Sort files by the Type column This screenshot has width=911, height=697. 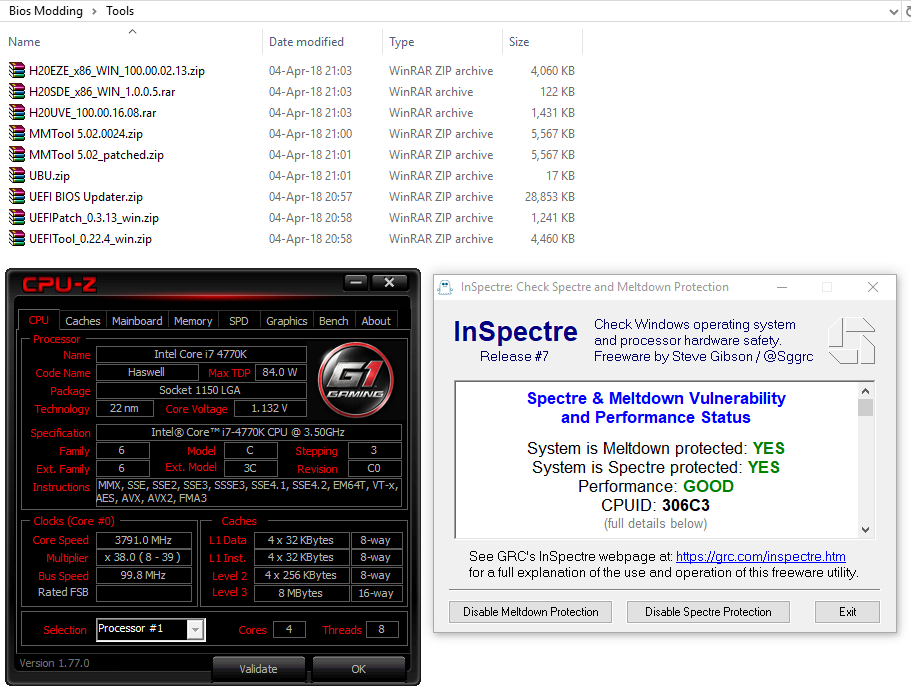(442, 42)
